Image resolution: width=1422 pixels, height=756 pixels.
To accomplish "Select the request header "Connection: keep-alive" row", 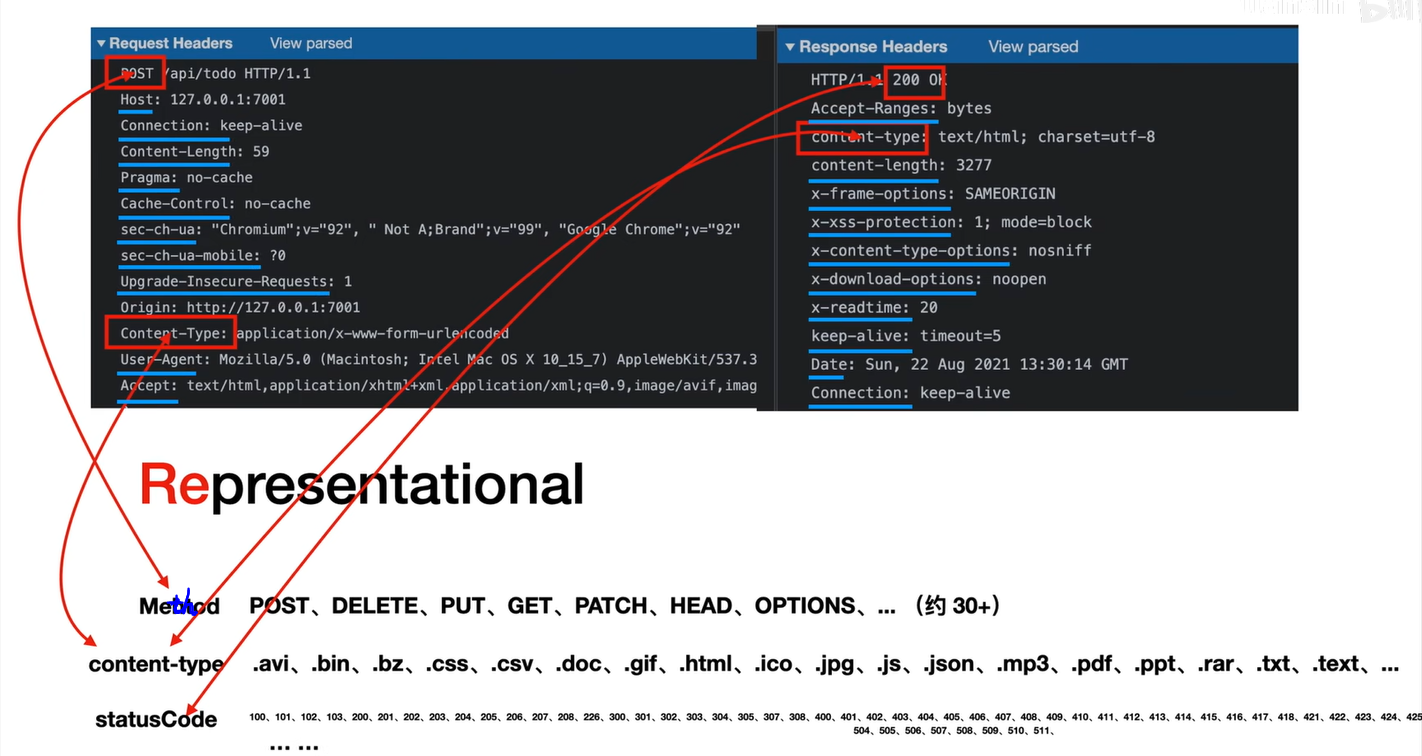I will click(211, 126).
